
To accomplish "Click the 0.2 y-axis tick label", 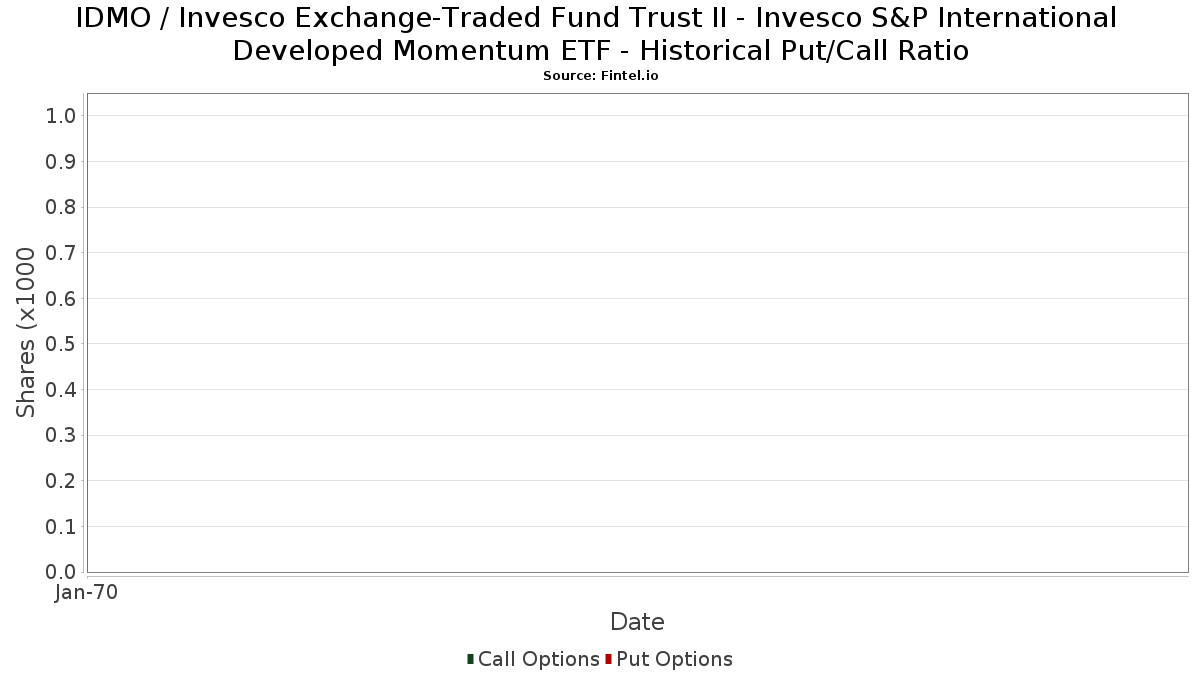I will click(x=61, y=481).
